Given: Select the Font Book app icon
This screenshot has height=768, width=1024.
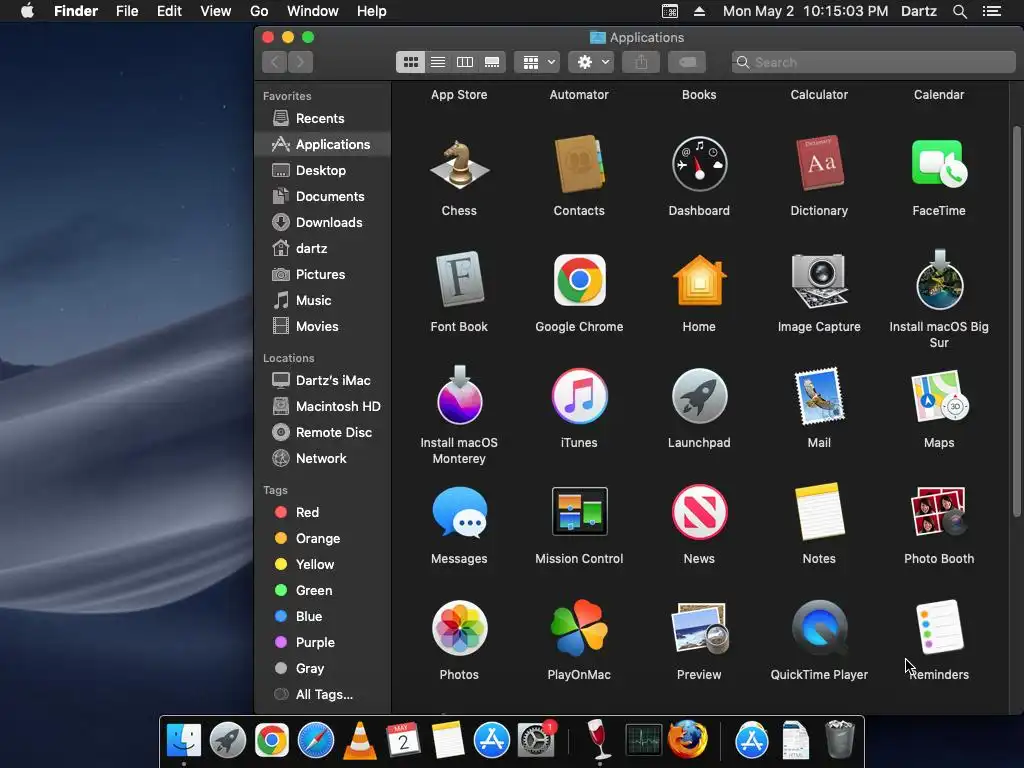Looking at the screenshot, I should pyautogui.click(x=459, y=280).
